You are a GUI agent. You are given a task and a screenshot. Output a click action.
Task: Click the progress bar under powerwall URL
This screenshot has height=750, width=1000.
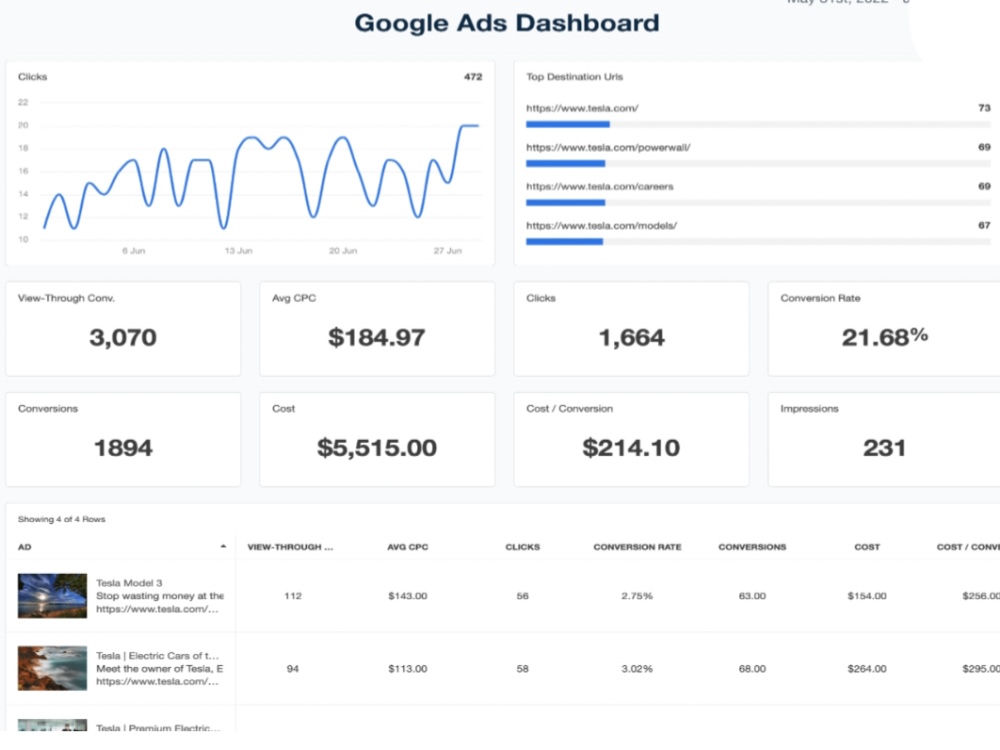[x=758, y=163]
